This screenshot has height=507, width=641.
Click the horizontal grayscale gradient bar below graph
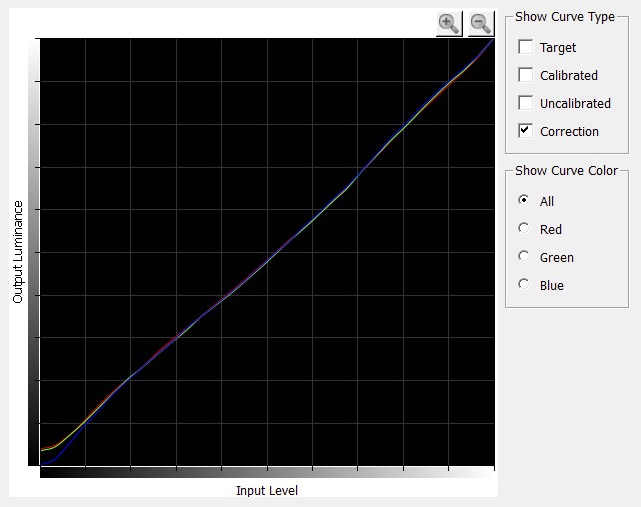coord(267,472)
